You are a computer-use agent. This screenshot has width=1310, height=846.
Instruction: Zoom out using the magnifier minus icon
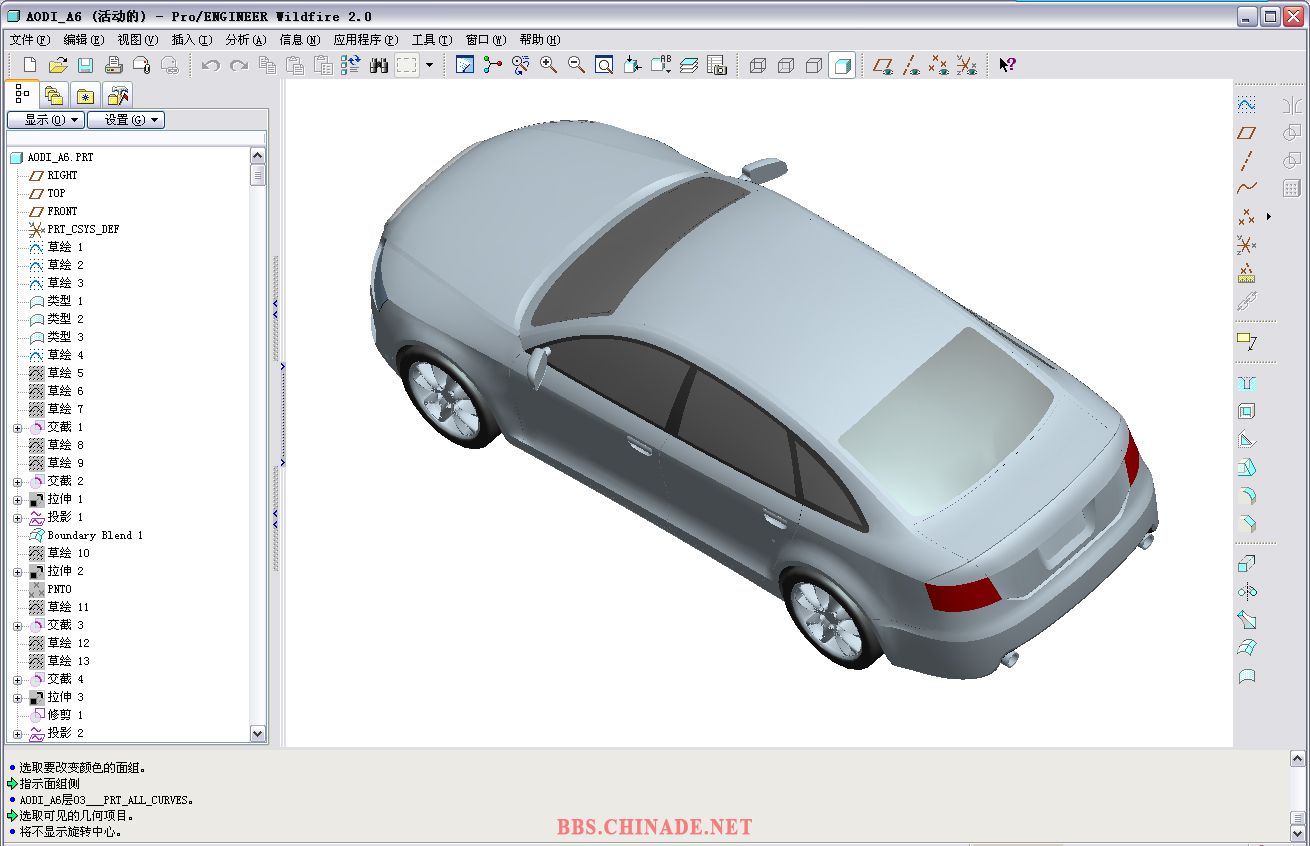pyautogui.click(x=576, y=65)
